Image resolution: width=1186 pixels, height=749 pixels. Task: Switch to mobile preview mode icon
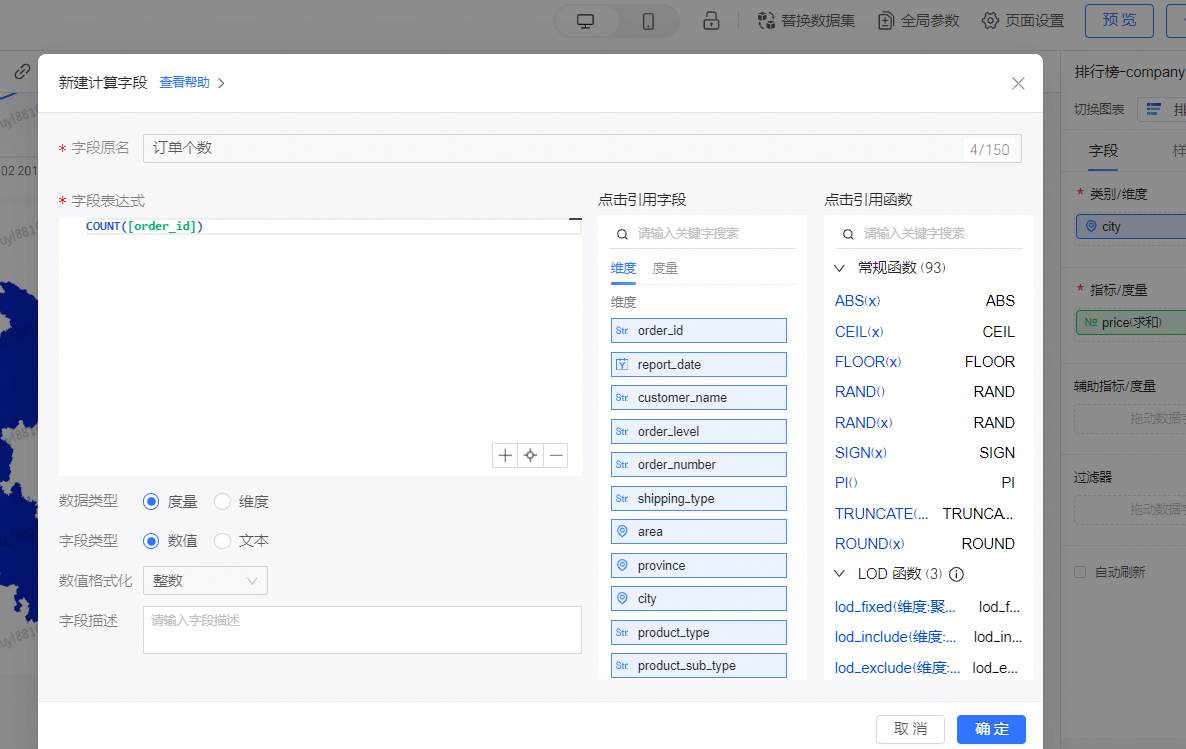pos(648,21)
